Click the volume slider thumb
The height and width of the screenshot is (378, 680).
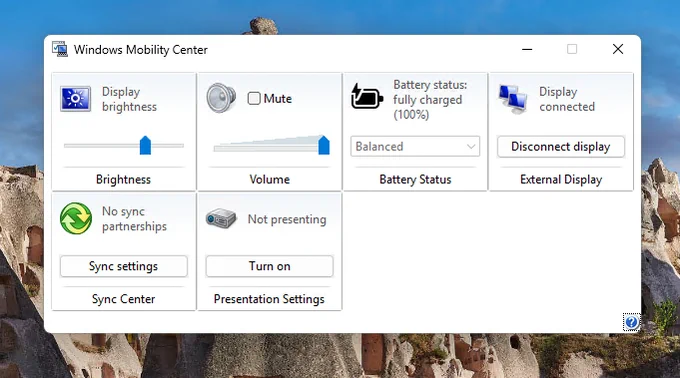pos(324,145)
